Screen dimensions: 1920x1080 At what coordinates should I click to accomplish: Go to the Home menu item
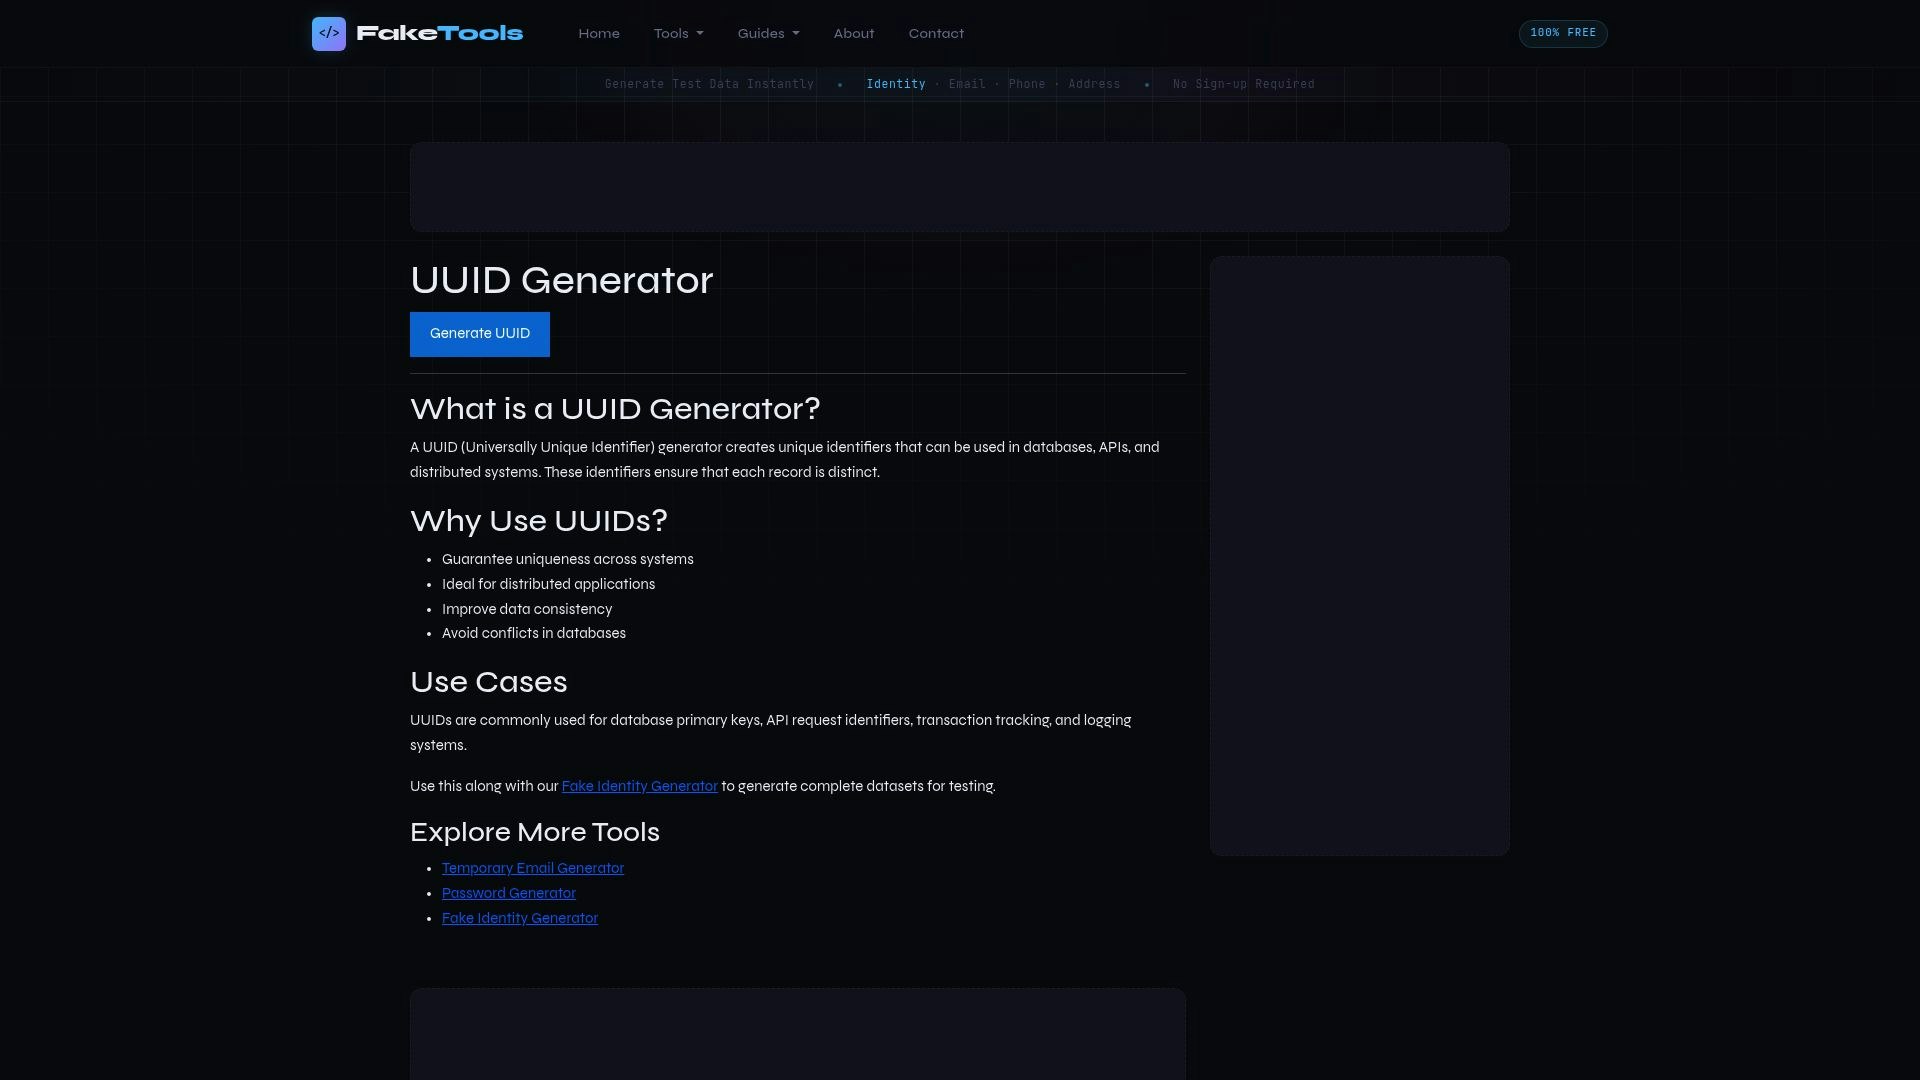coord(599,33)
